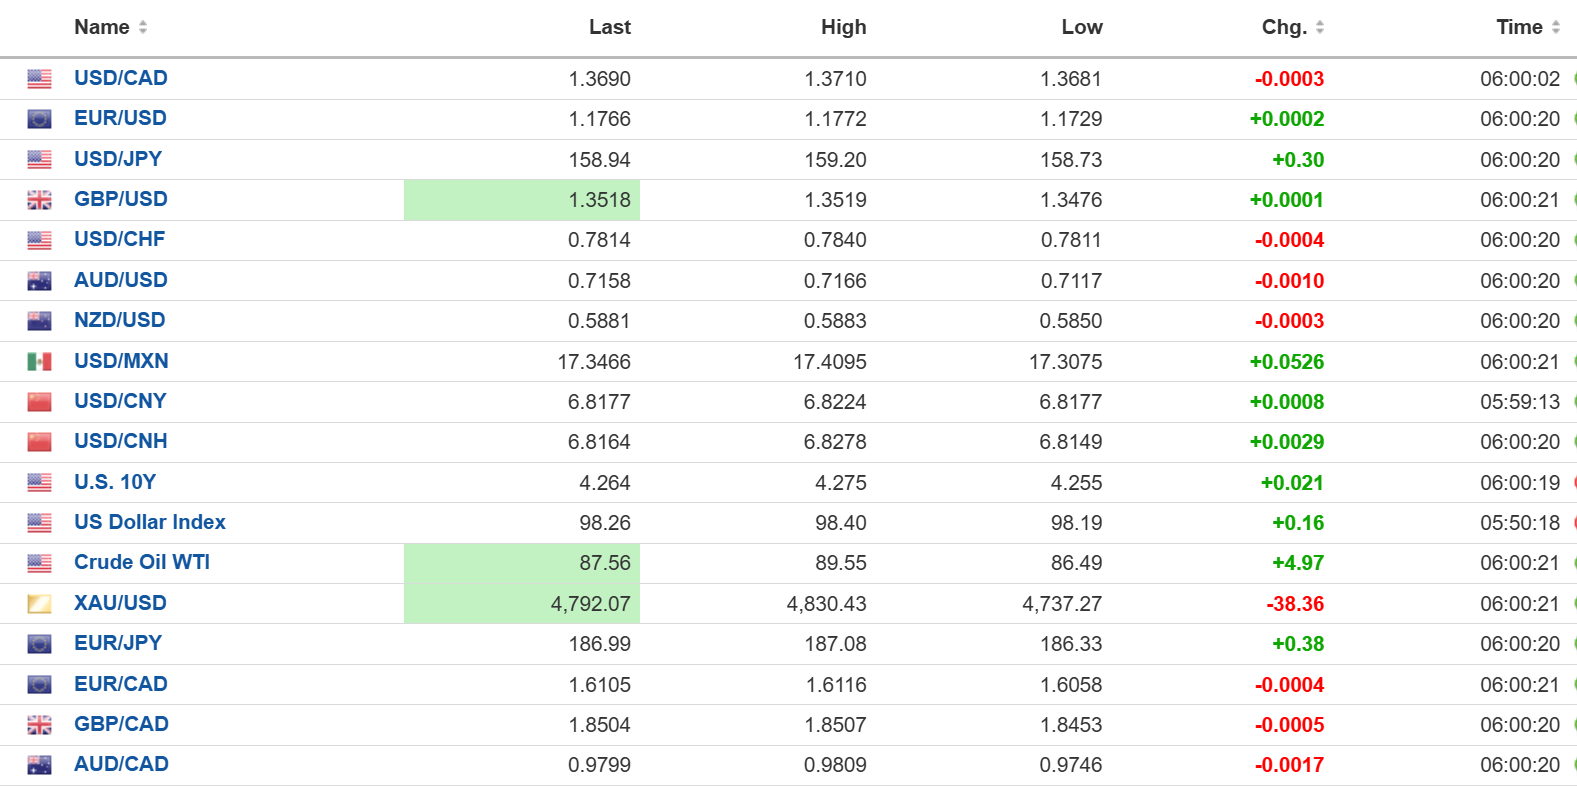Click the US flag icon beside USD/CAD

(39, 79)
